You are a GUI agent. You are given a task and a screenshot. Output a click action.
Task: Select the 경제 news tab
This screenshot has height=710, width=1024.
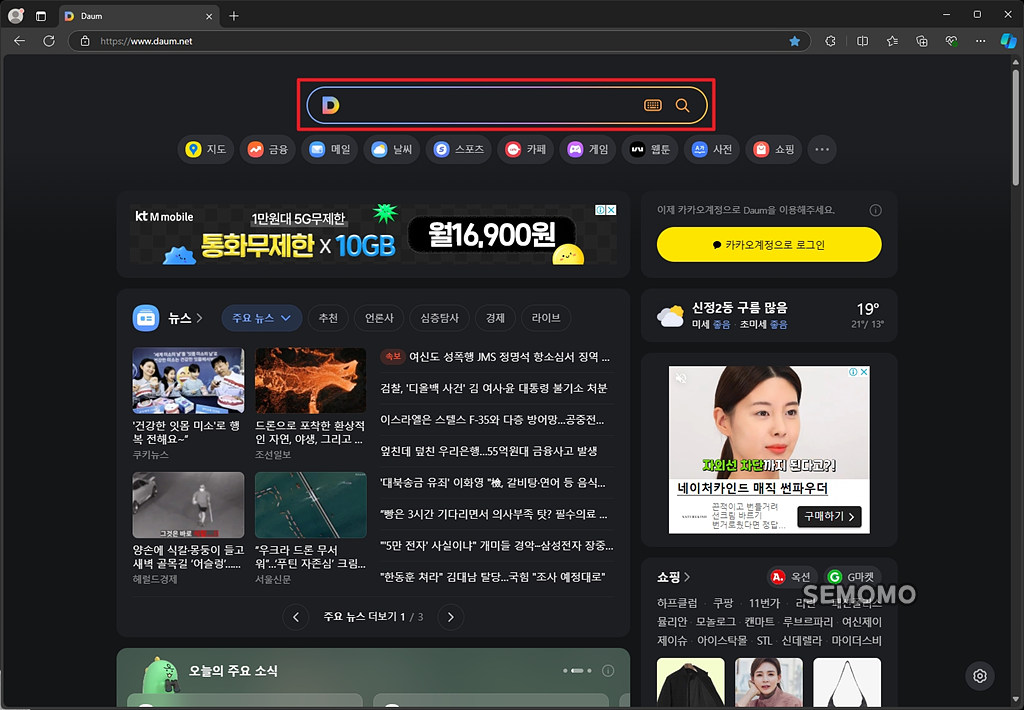pyautogui.click(x=495, y=318)
